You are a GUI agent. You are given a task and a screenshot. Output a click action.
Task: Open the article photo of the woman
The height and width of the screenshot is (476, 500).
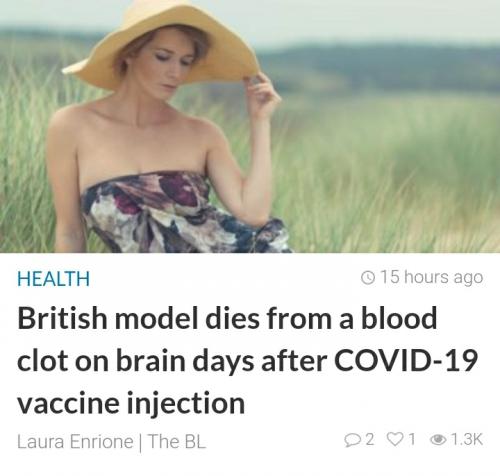pos(250,126)
